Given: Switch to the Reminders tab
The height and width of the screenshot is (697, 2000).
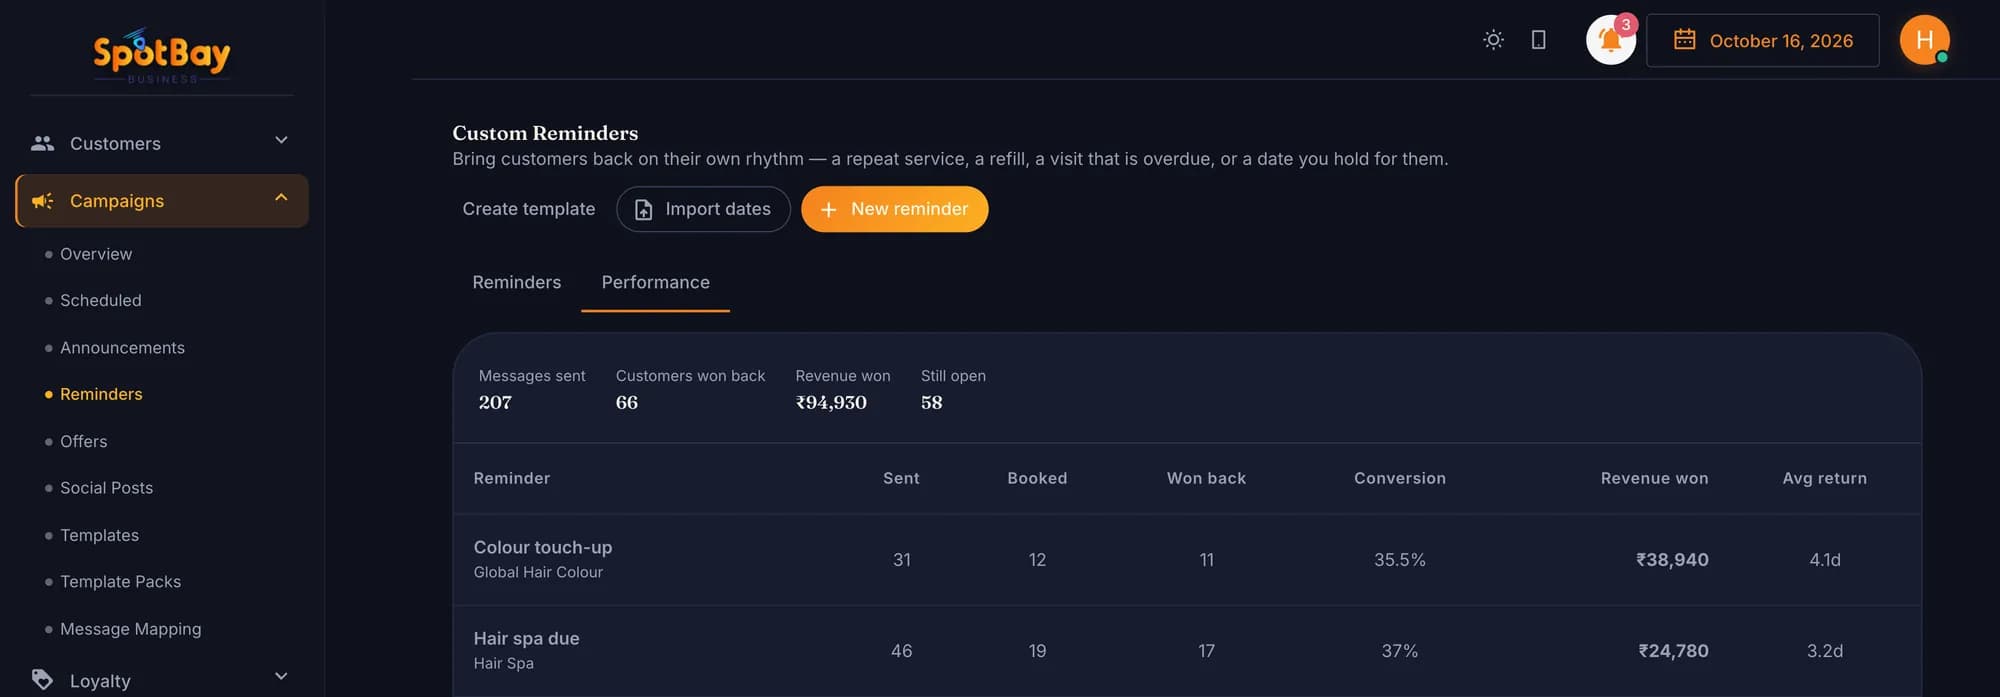Looking at the screenshot, I should click(517, 282).
